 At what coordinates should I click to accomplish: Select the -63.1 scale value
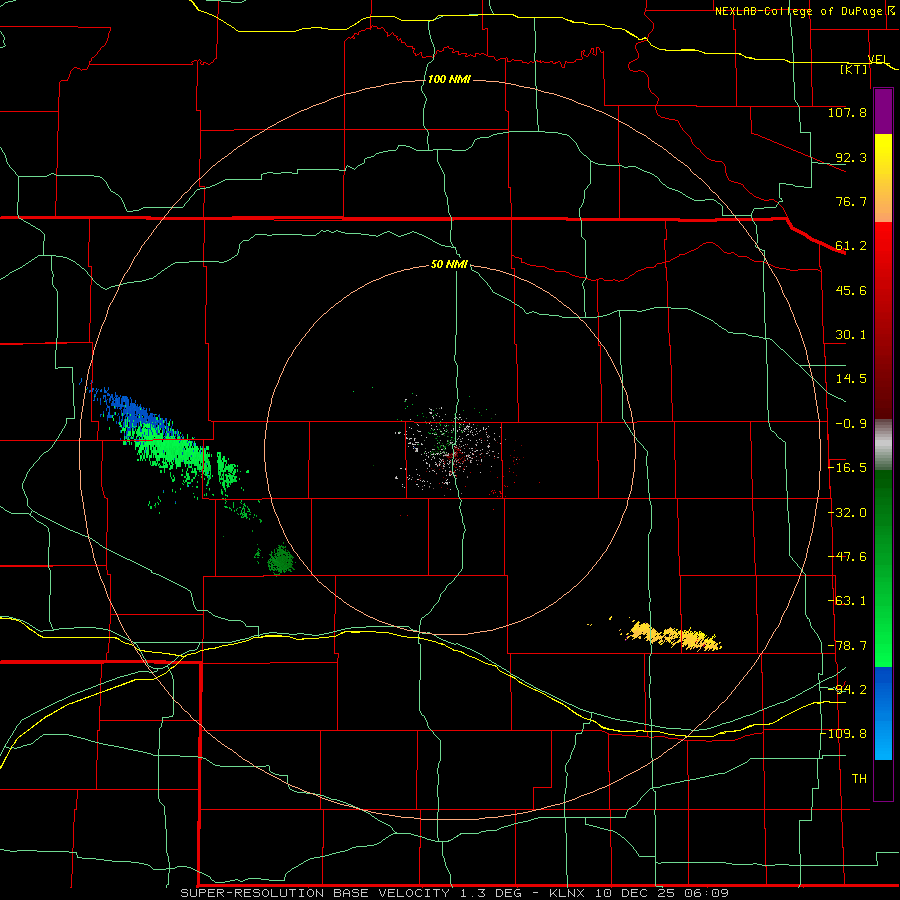pos(847,601)
